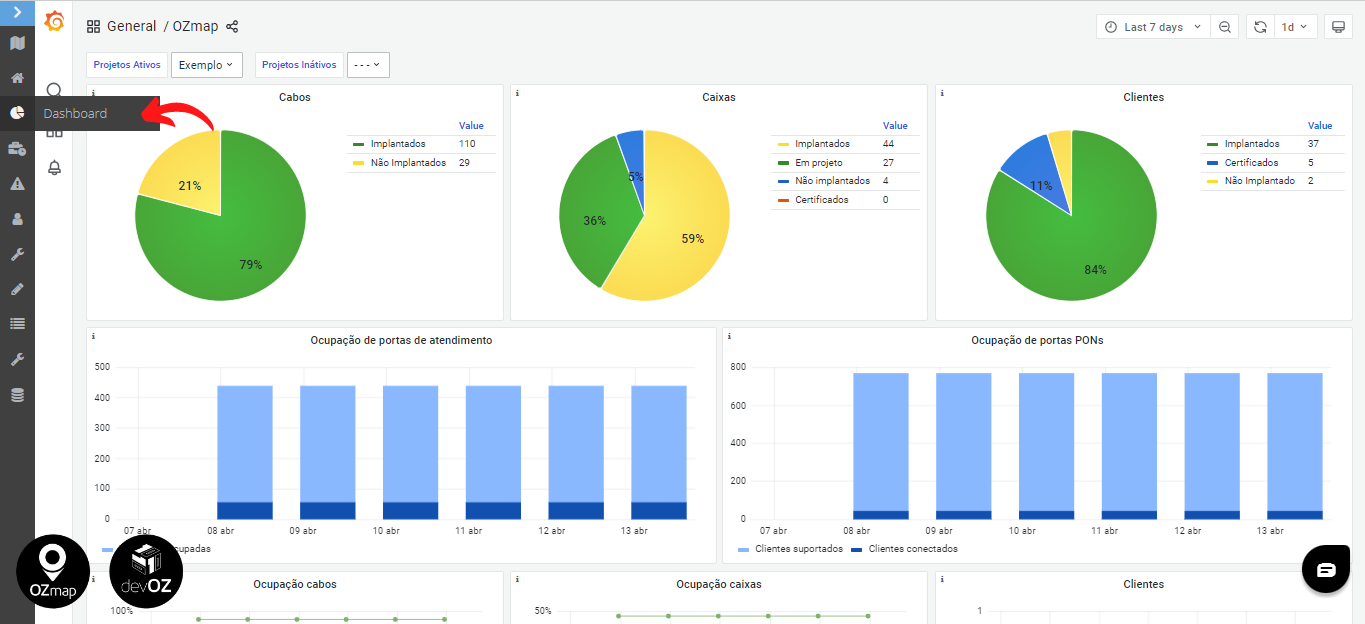
Task: Open the user profile icon in sidebar
Action: coord(17,219)
